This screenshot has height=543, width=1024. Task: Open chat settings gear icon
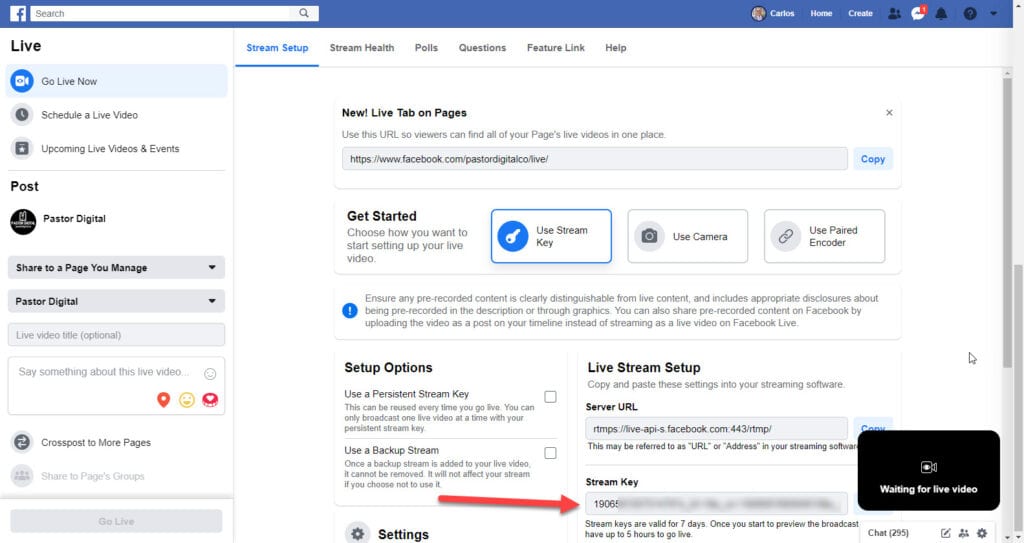tap(982, 533)
